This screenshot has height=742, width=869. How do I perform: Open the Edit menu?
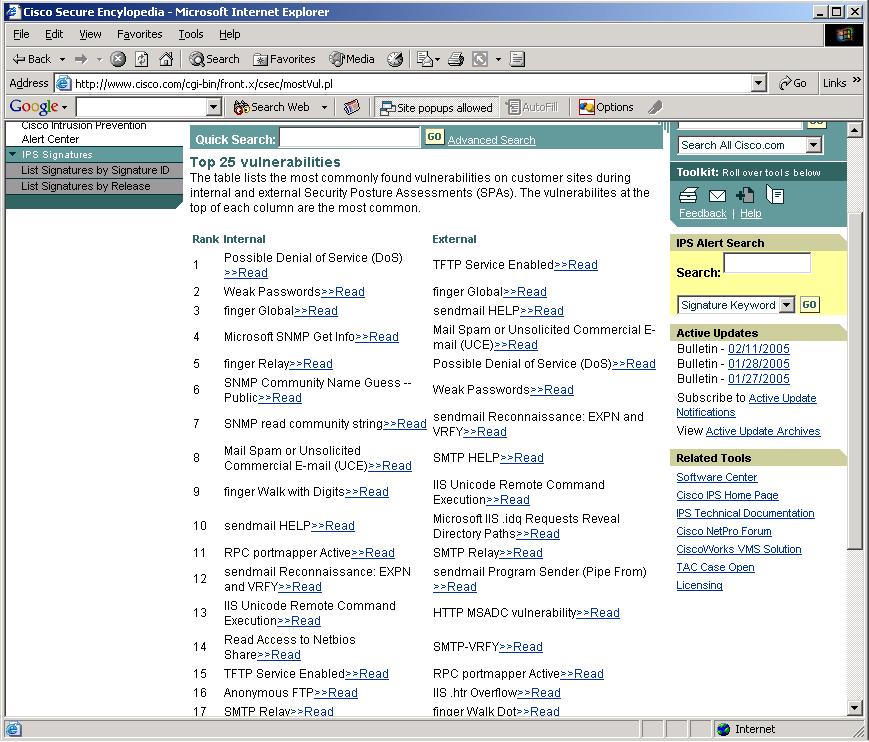coord(54,34)
